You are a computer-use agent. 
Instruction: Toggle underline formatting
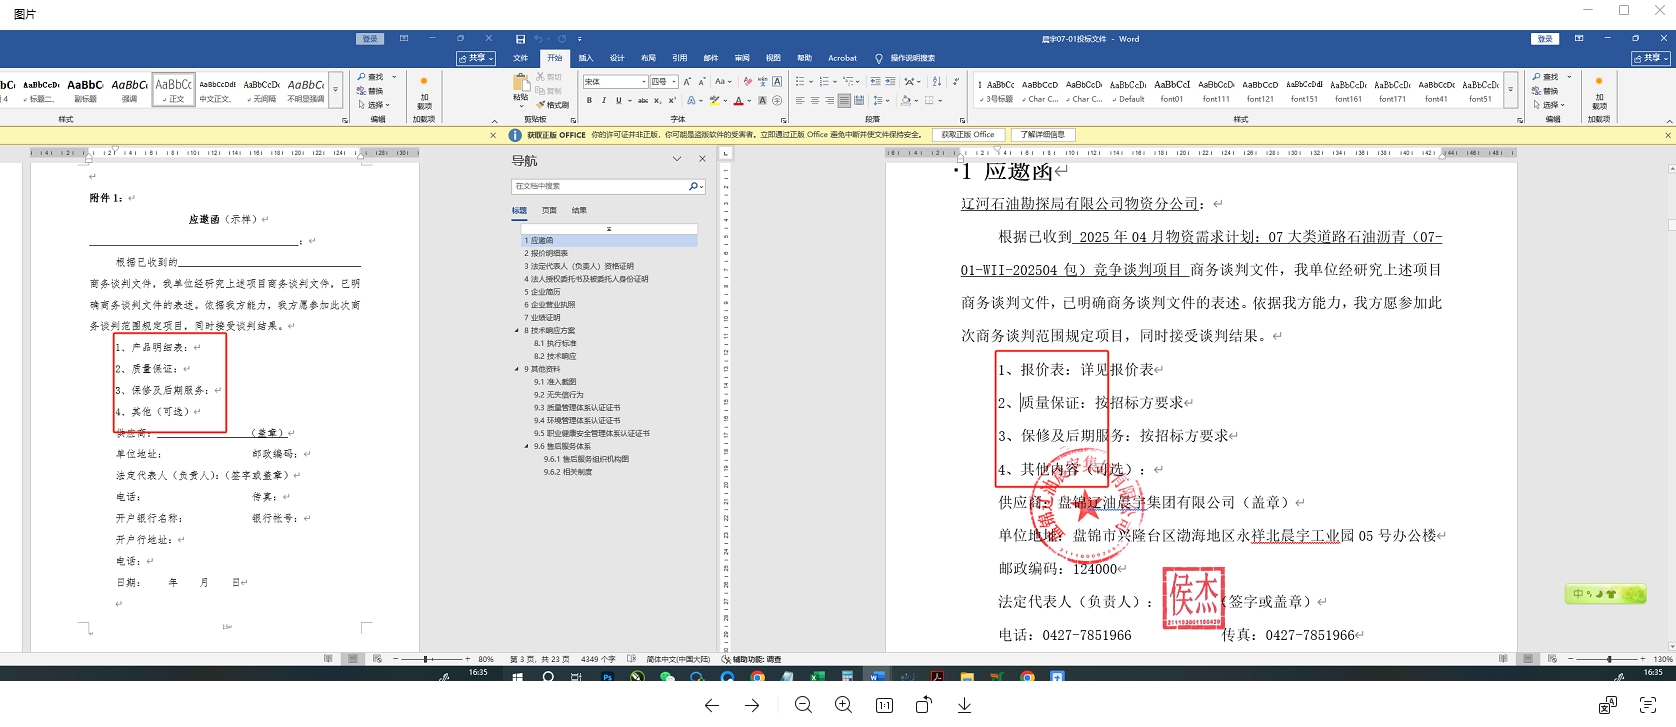click(618, 100)
